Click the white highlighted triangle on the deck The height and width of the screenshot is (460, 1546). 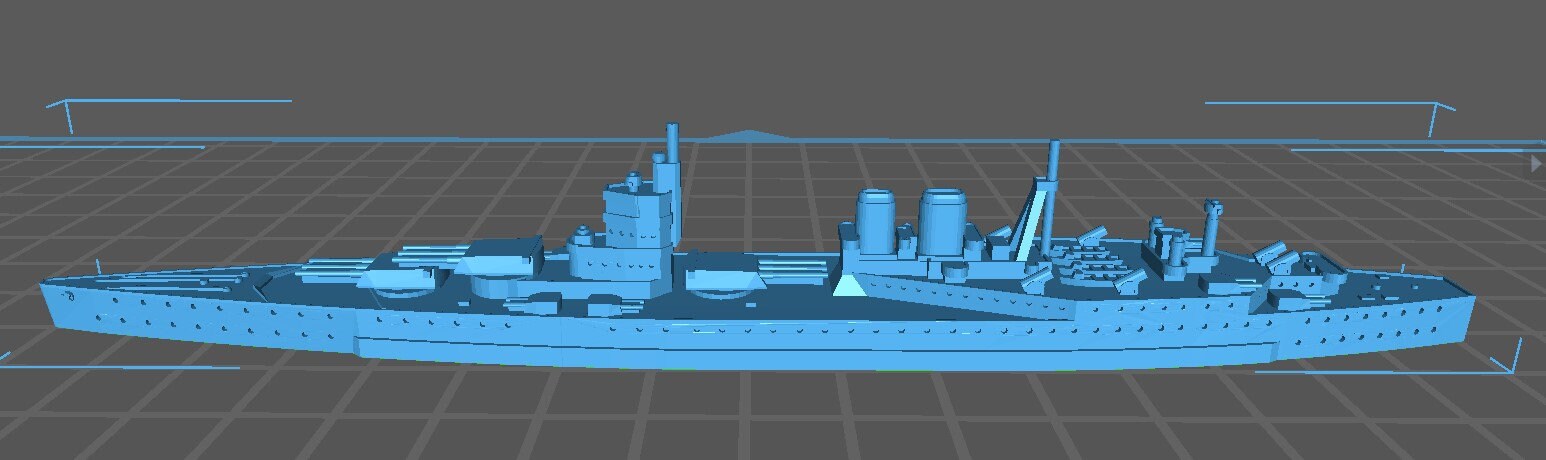(849, 289)
